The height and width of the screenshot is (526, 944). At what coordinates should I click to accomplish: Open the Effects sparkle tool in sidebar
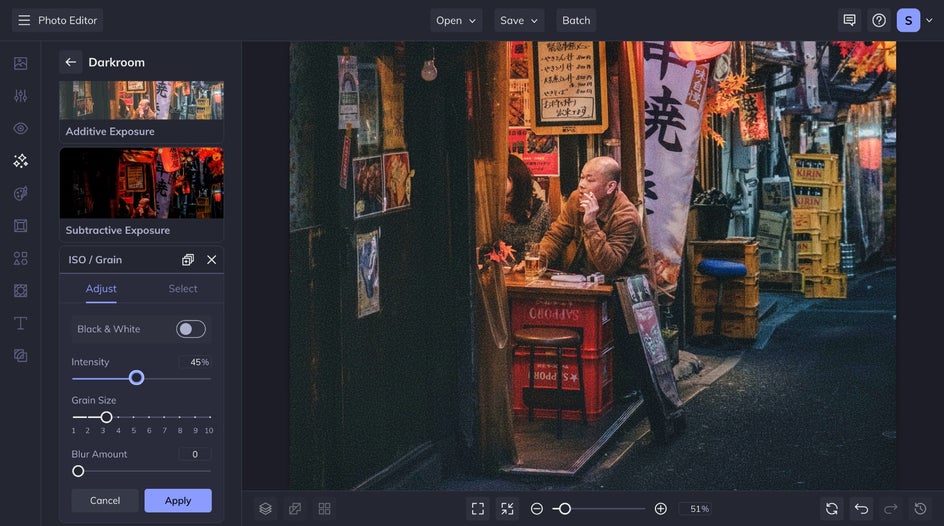pyautogui.click(x=20, y=160)
